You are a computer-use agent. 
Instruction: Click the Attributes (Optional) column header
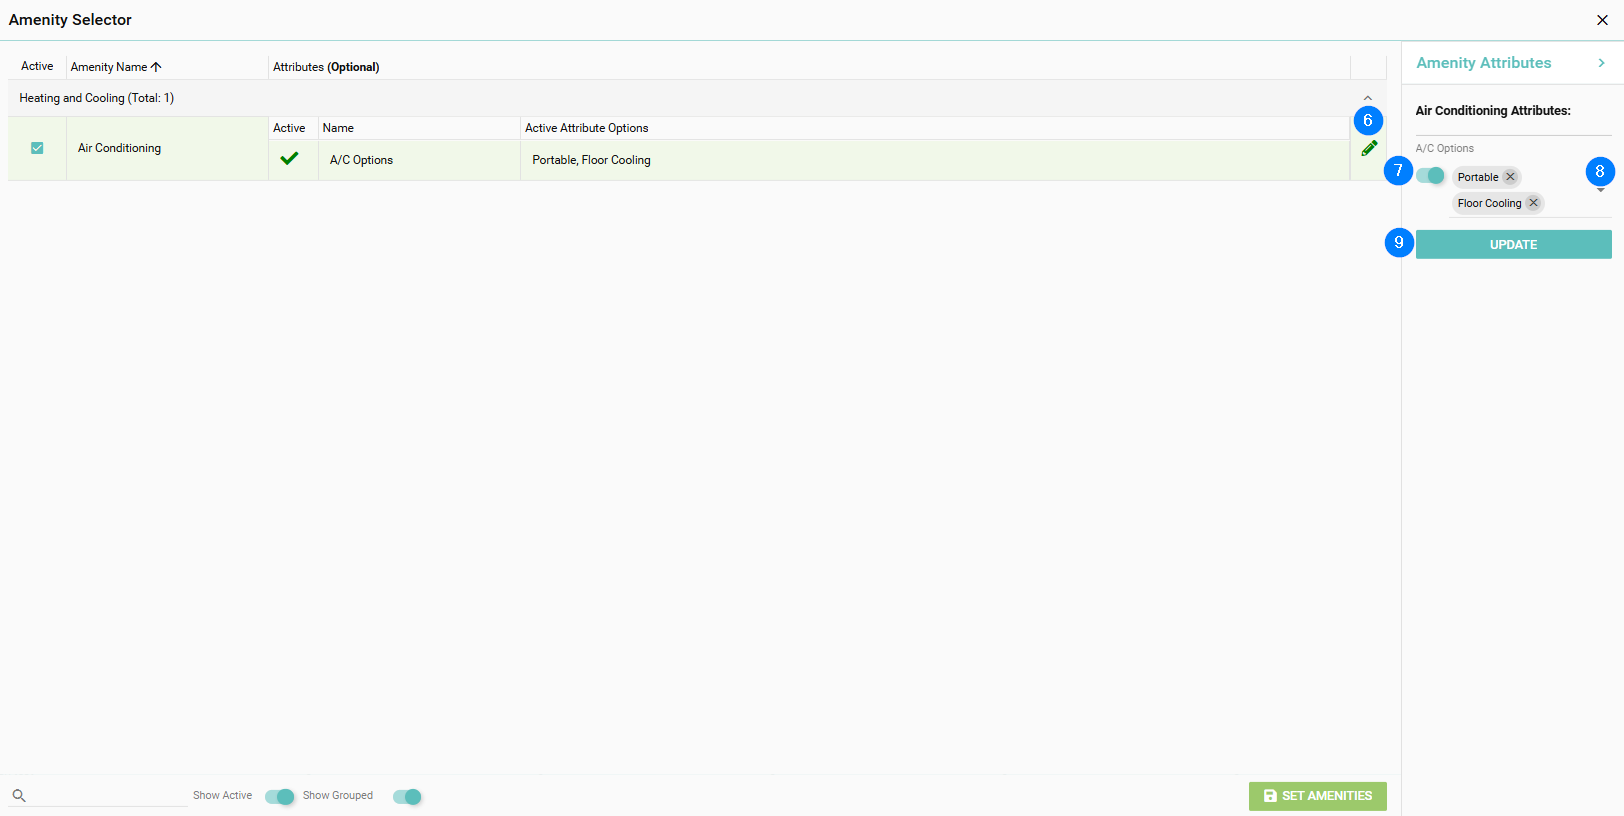(x=326, y=67)
